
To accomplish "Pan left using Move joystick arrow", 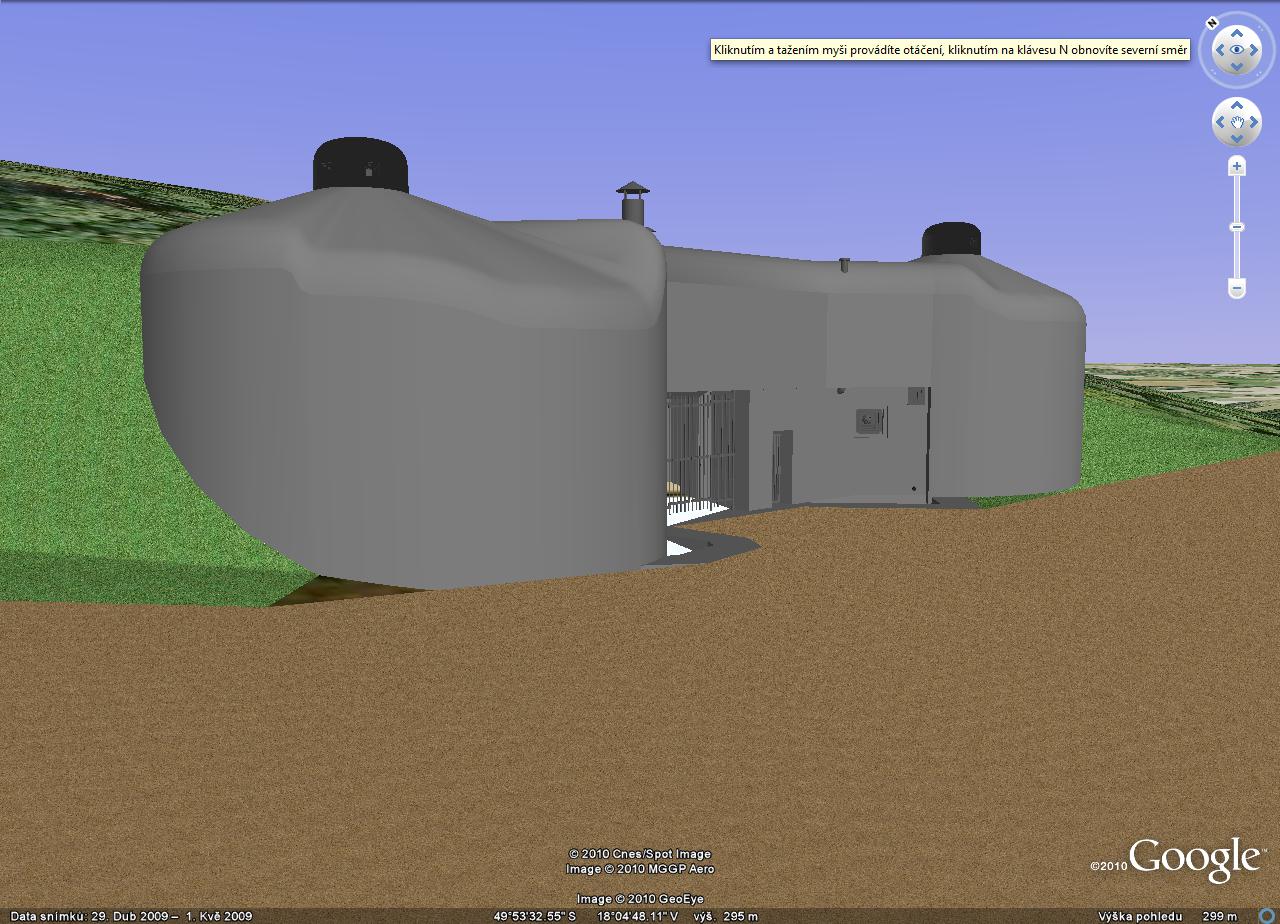I will tap(1219, 123).
